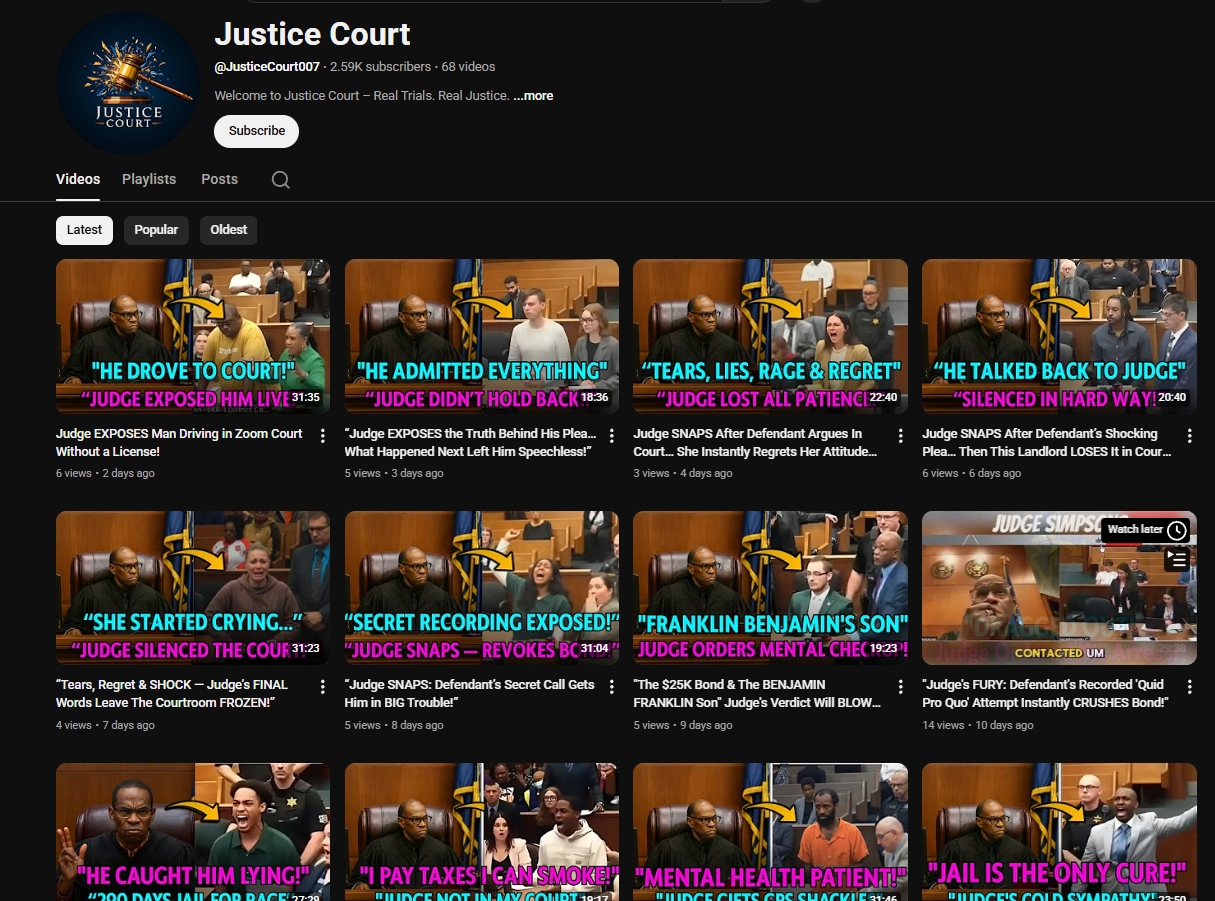
Task: Switch to the Playlists tab
Action: click(x=149, y=179)
